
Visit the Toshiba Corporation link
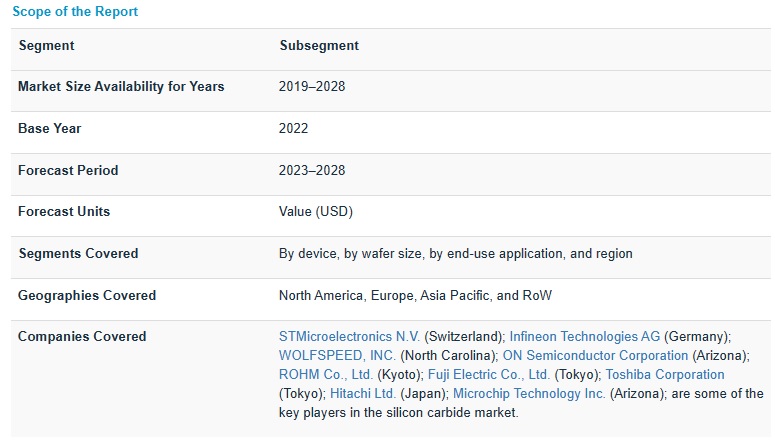tap(665, 375)
